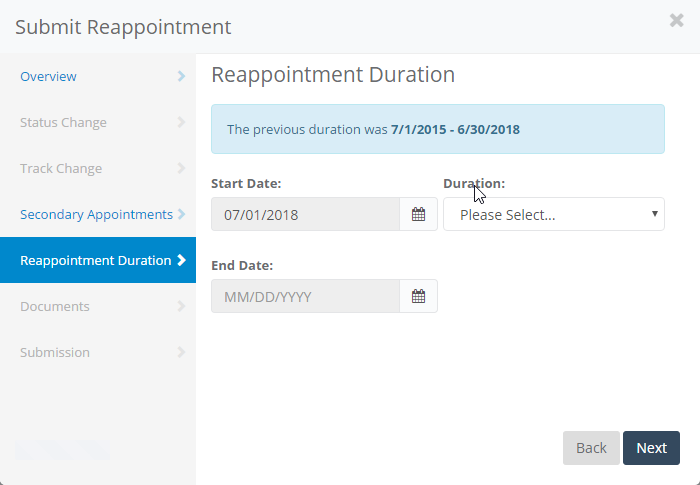Open the End Date calendar picker

click(x=419, y=296)
